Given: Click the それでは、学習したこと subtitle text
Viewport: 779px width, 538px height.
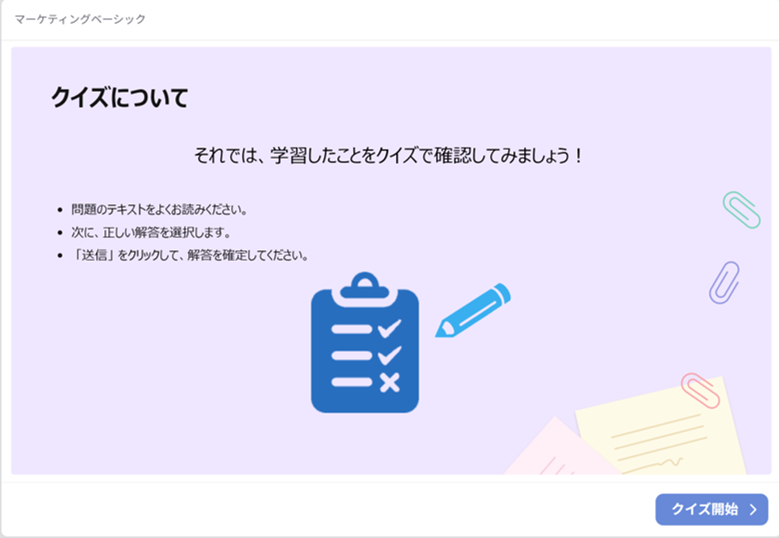Looking at the screenshot, I should 389,155.
